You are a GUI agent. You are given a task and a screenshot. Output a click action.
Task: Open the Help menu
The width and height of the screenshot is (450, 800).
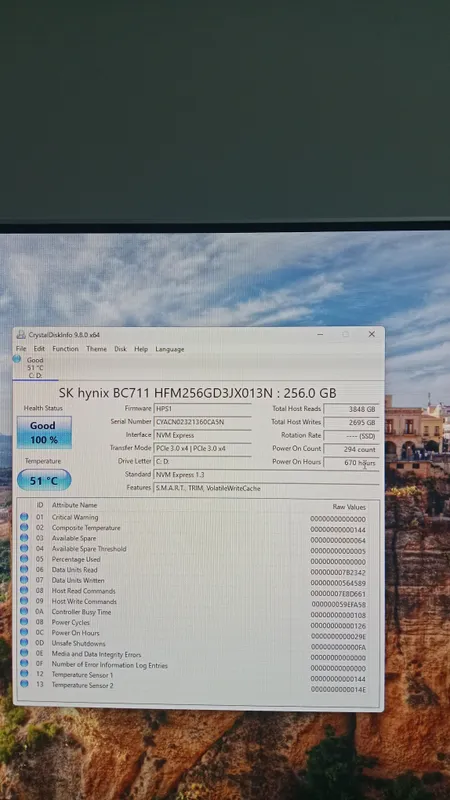point(141,349)
